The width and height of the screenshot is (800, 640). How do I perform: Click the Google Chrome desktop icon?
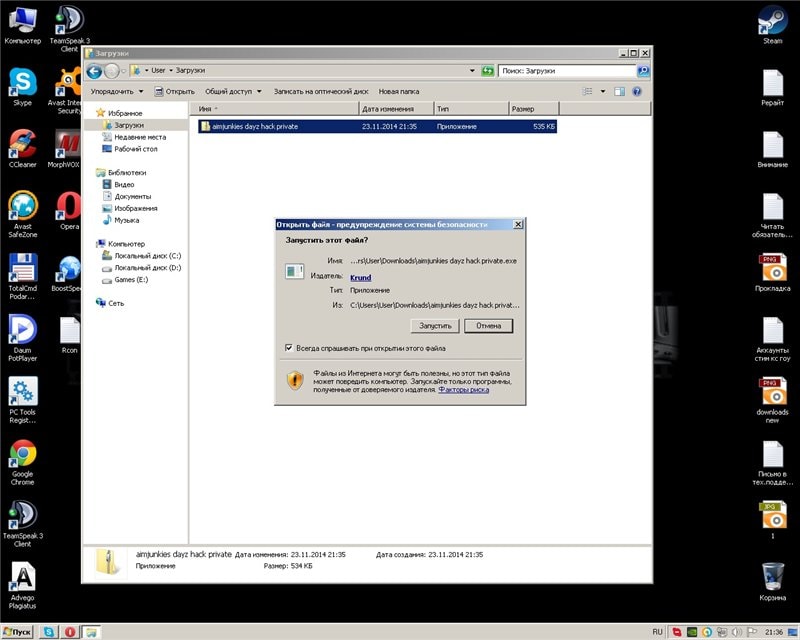coord(22,458)
